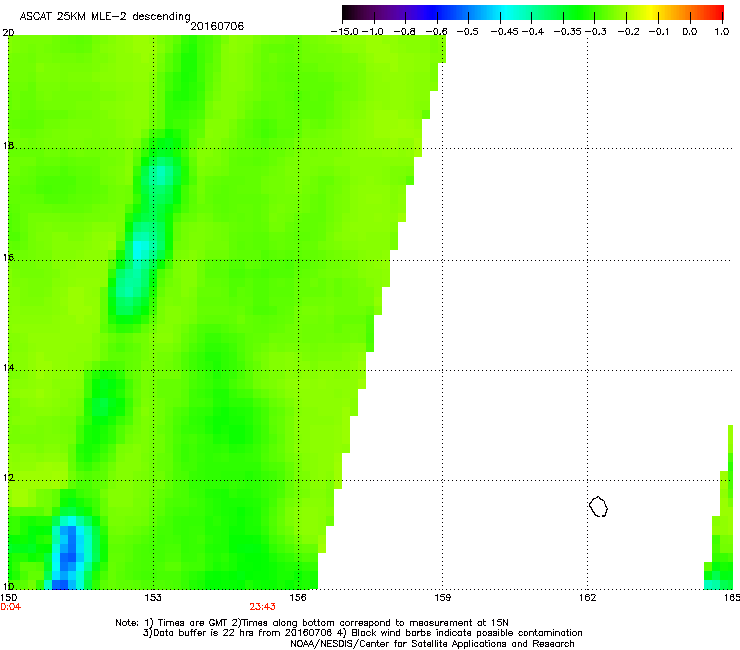Select the -0.4 color scale label

(533, 32)
